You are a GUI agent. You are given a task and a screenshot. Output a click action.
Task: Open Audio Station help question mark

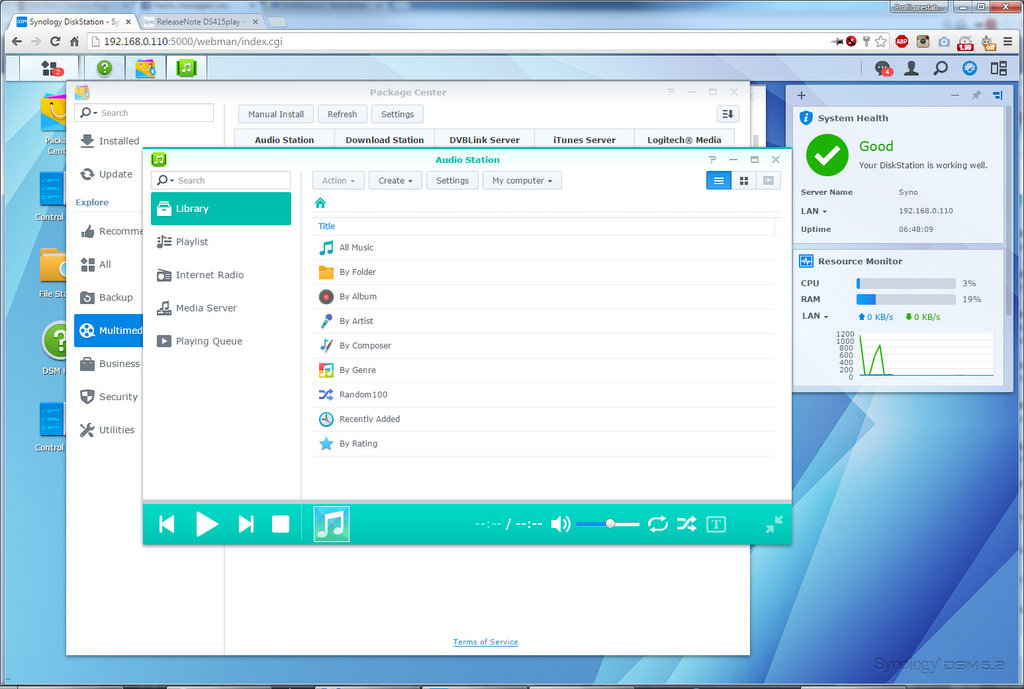pos(712,159)
